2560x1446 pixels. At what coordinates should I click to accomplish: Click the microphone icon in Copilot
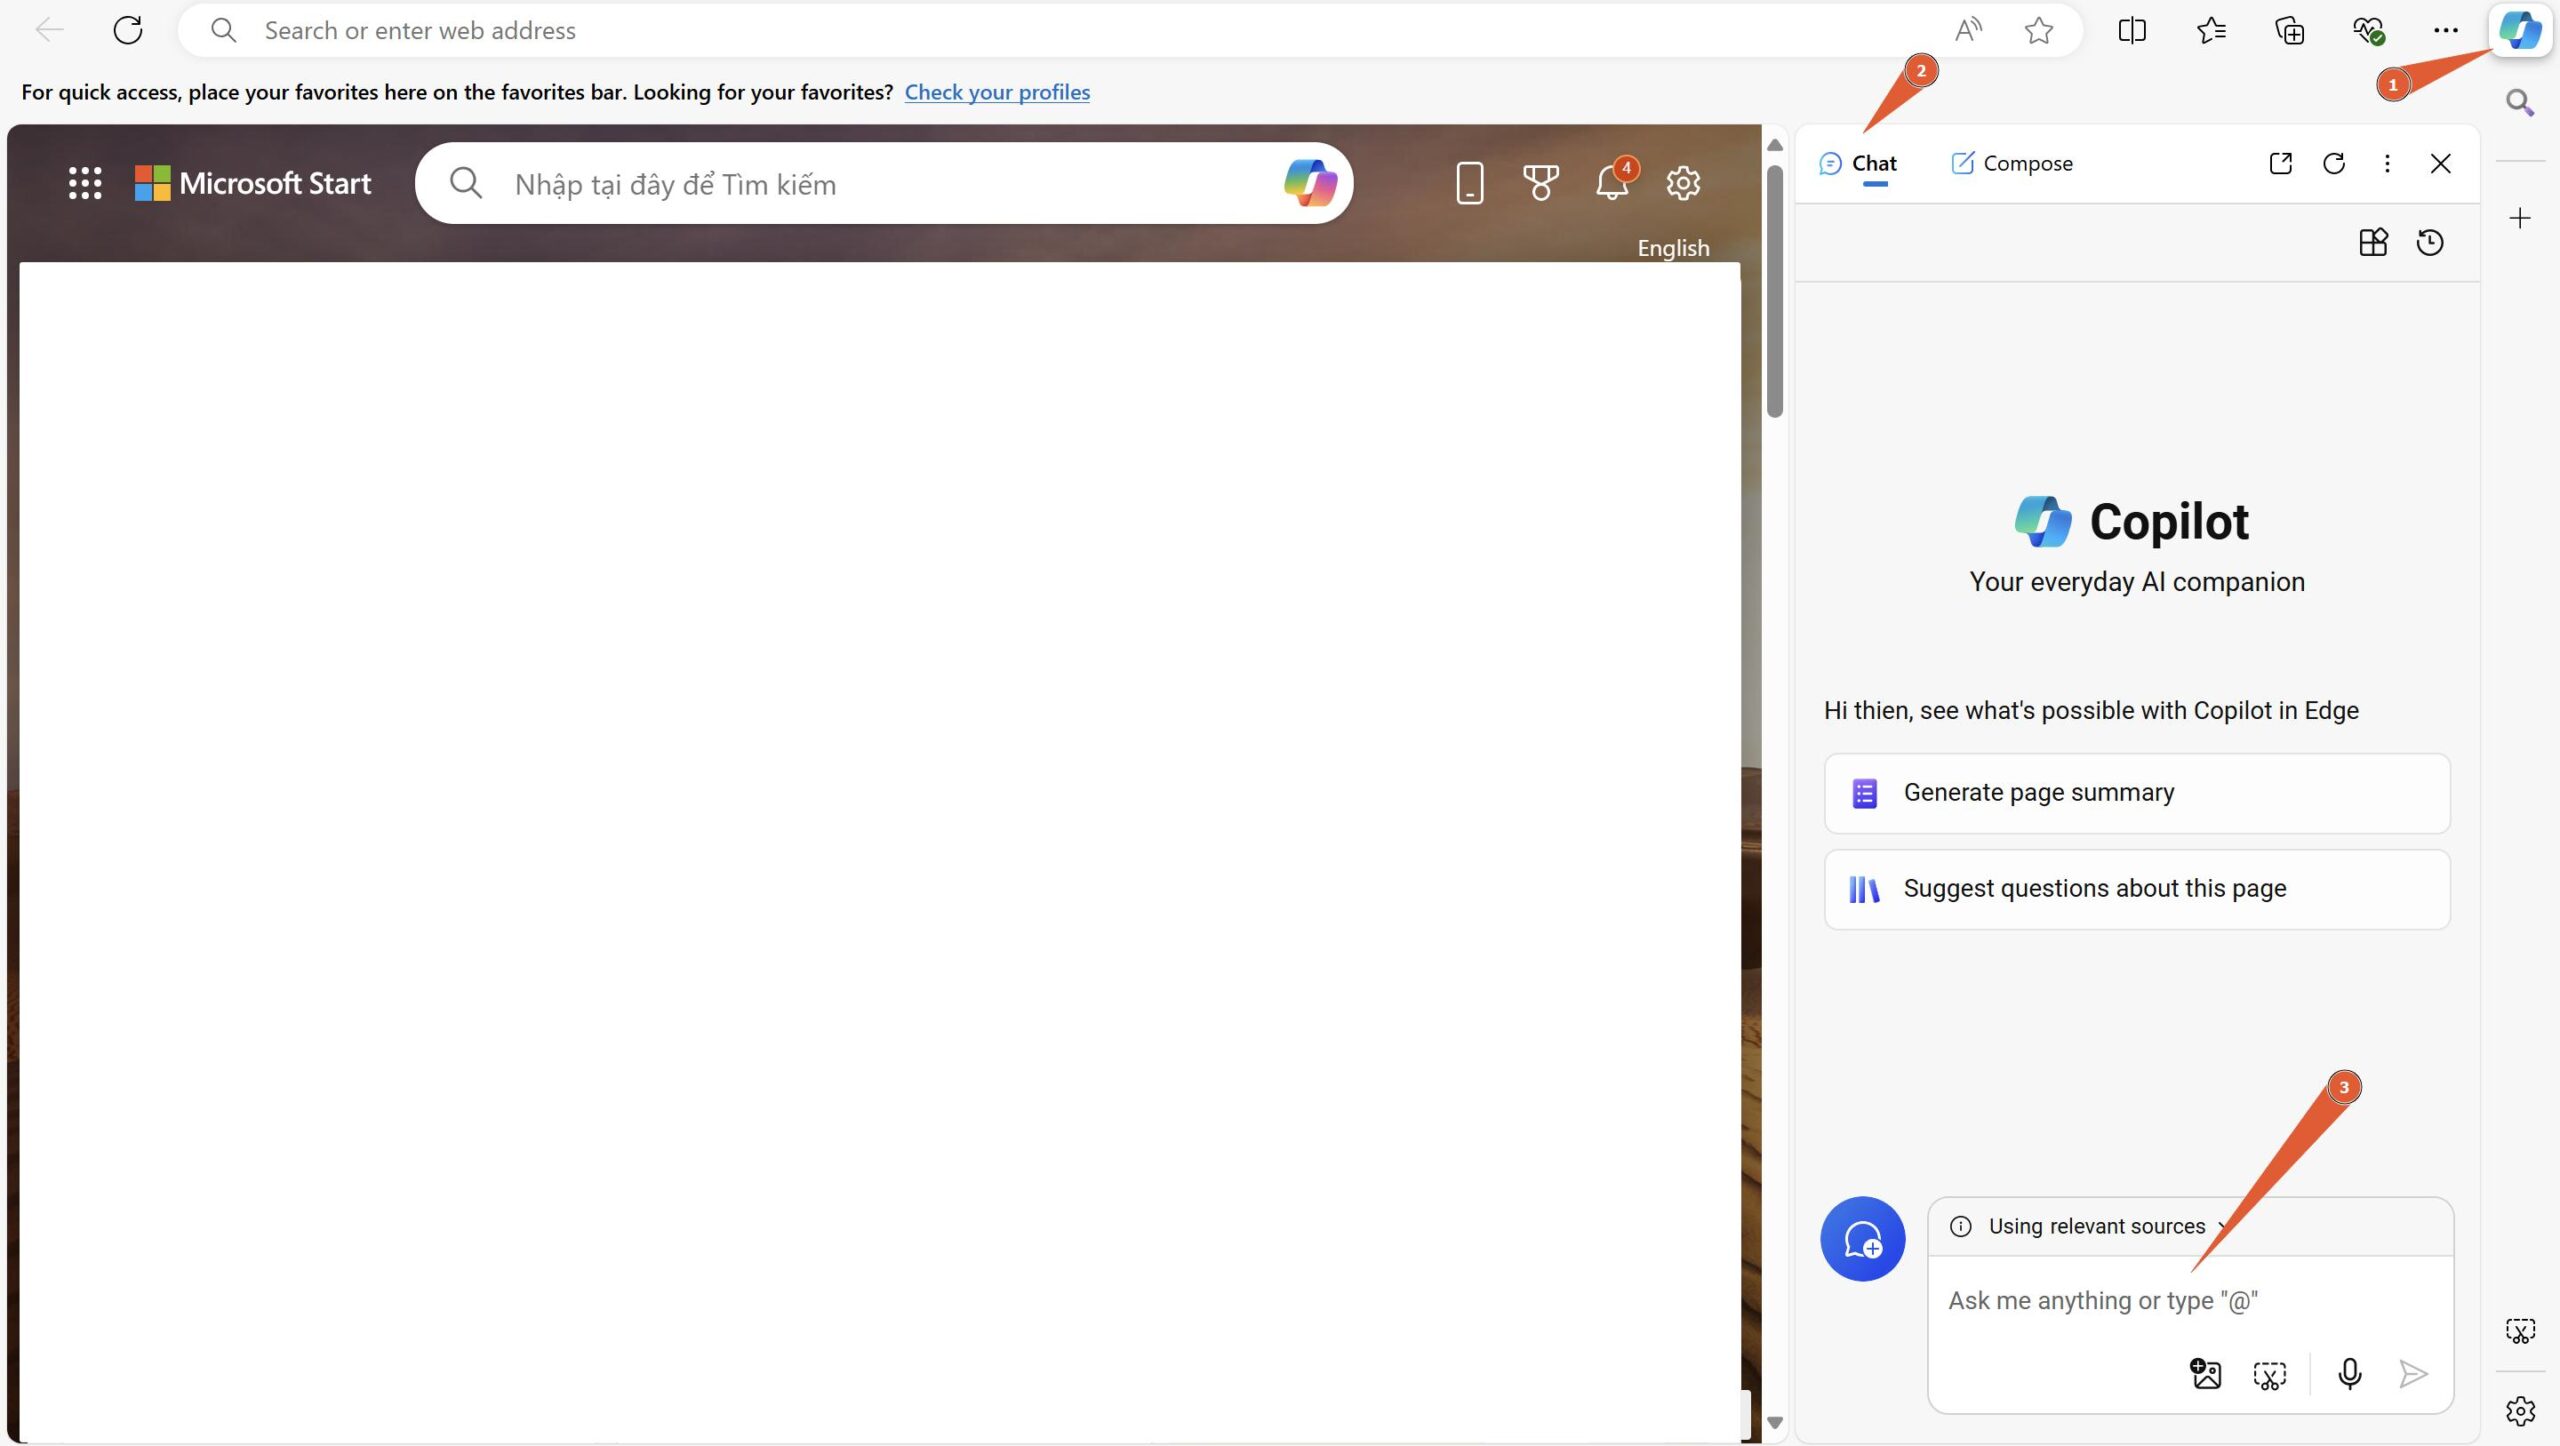click(x=2349, y=1376)
